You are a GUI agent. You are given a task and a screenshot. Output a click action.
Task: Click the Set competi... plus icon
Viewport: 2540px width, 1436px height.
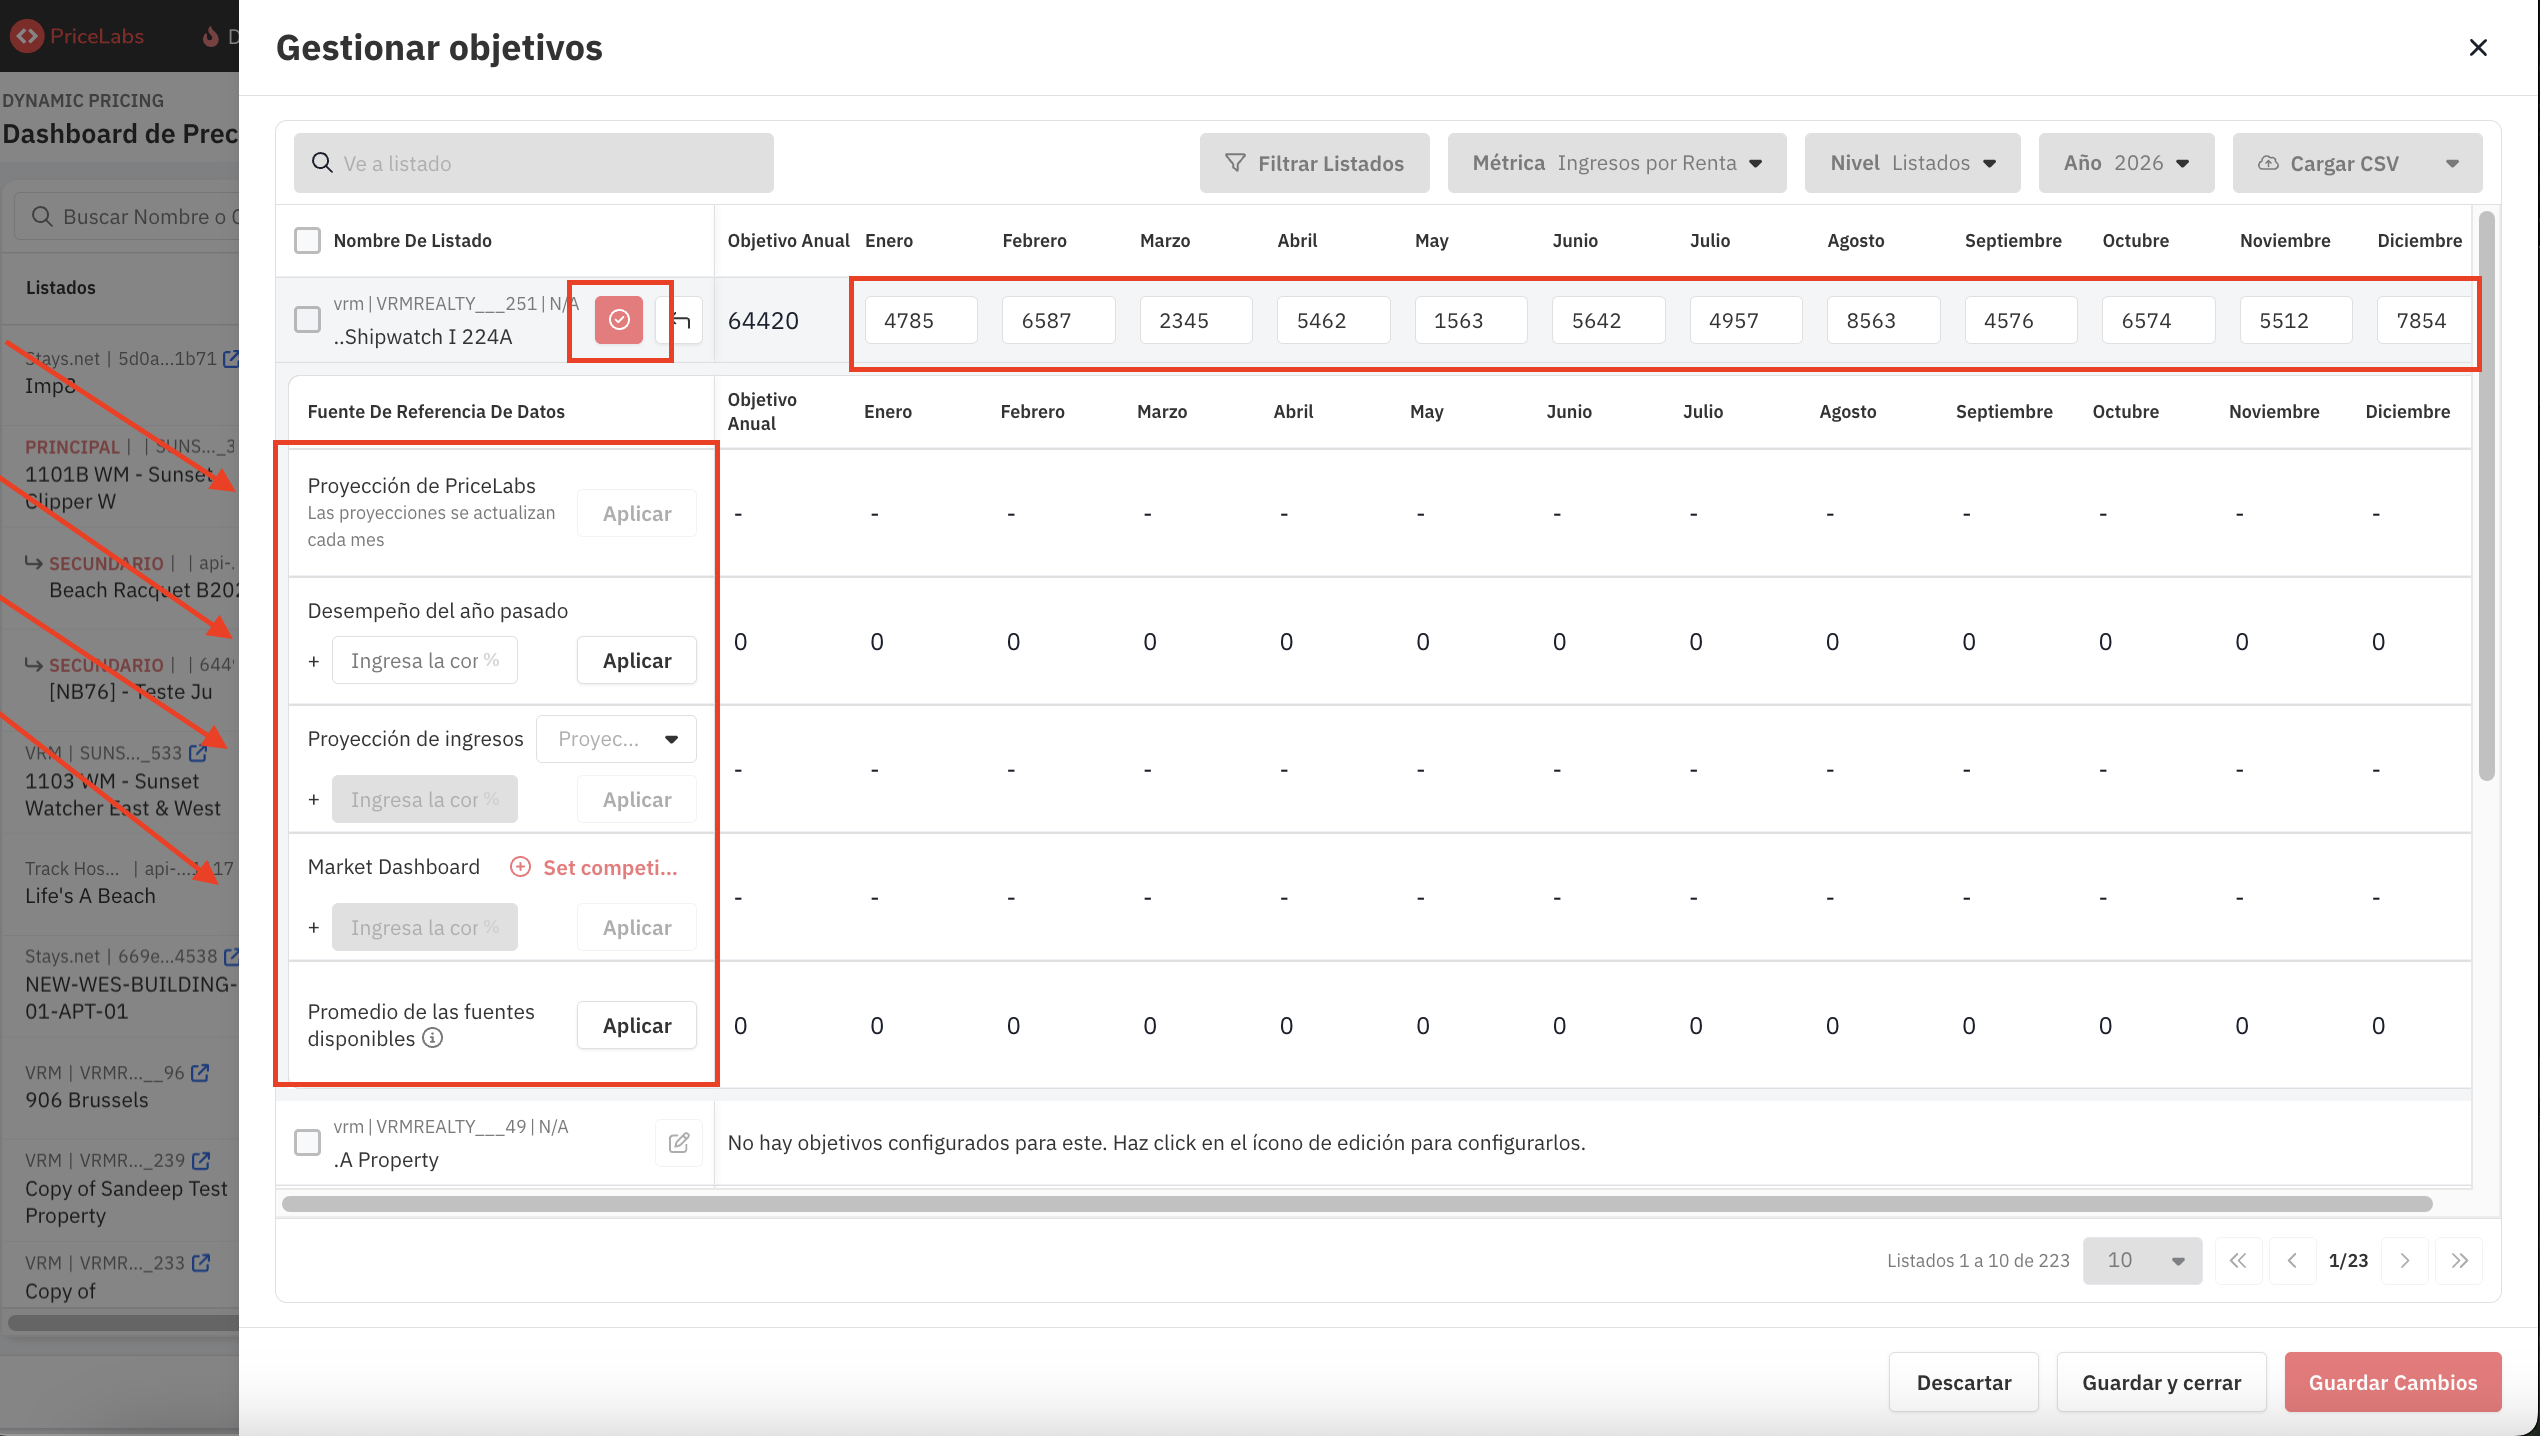tap(520, 867)
